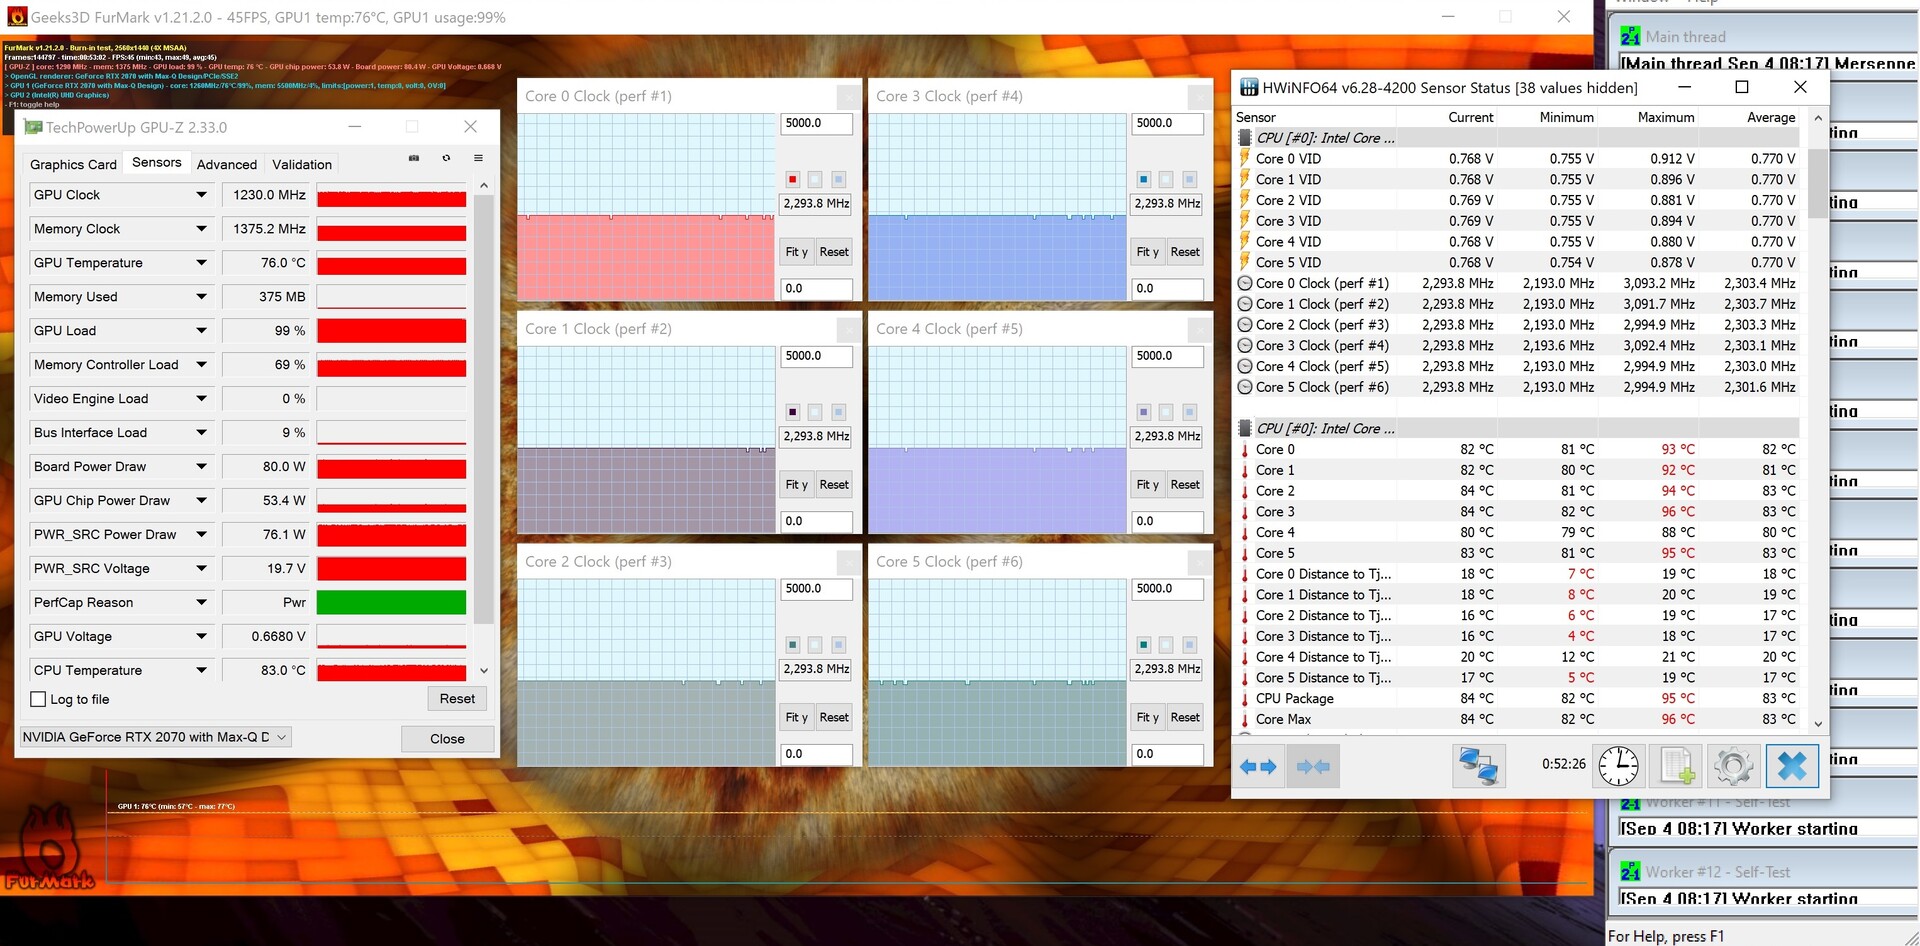The image size is (1920, 946).
Task: Click the down arrow of HWiNFO sensor scrollbar
Action: tap(1818, 723)
